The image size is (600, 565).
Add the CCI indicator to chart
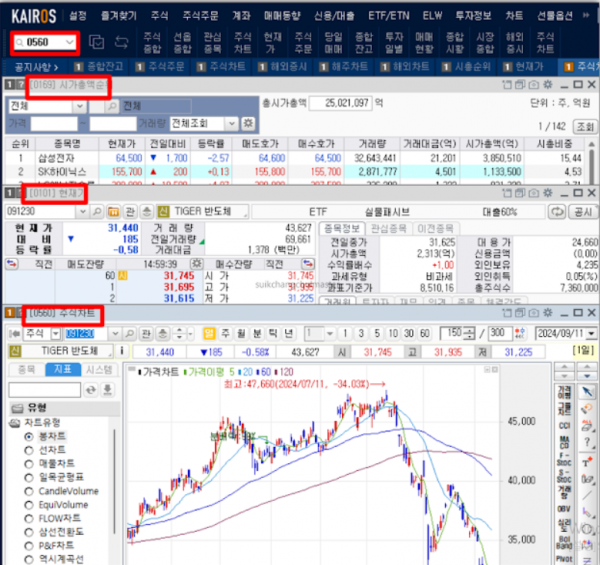tap(564, 425)
